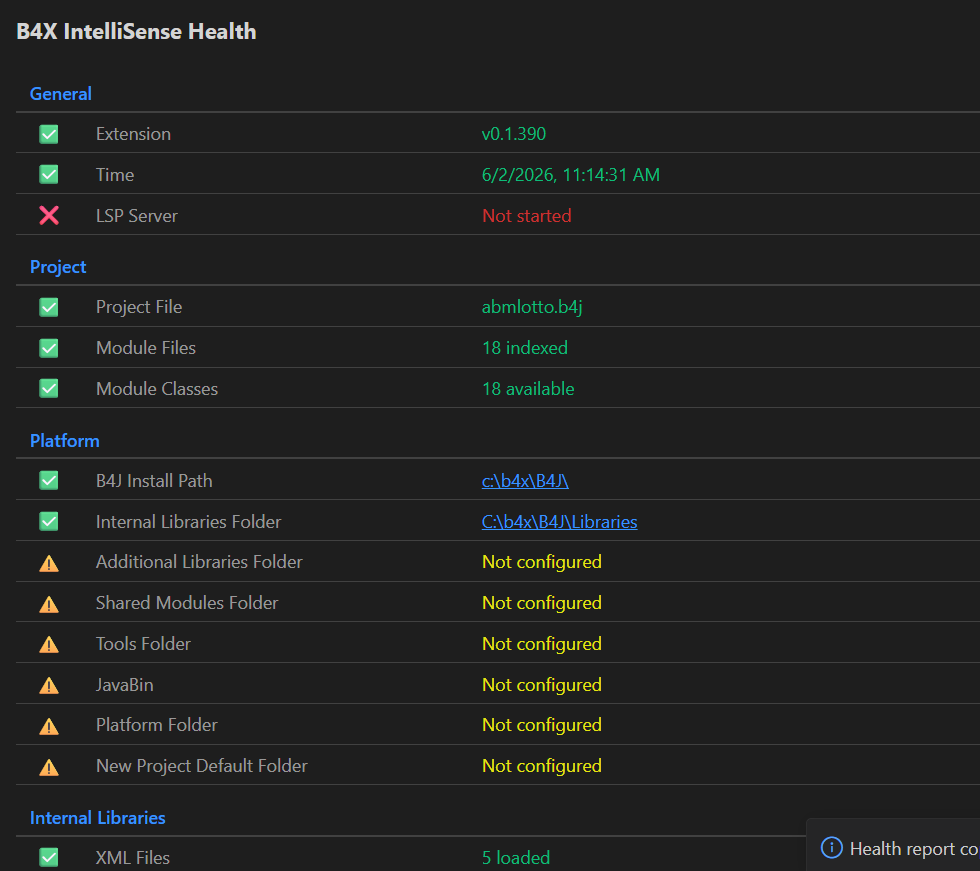Click the green check icon beside Module Classes

49,389
